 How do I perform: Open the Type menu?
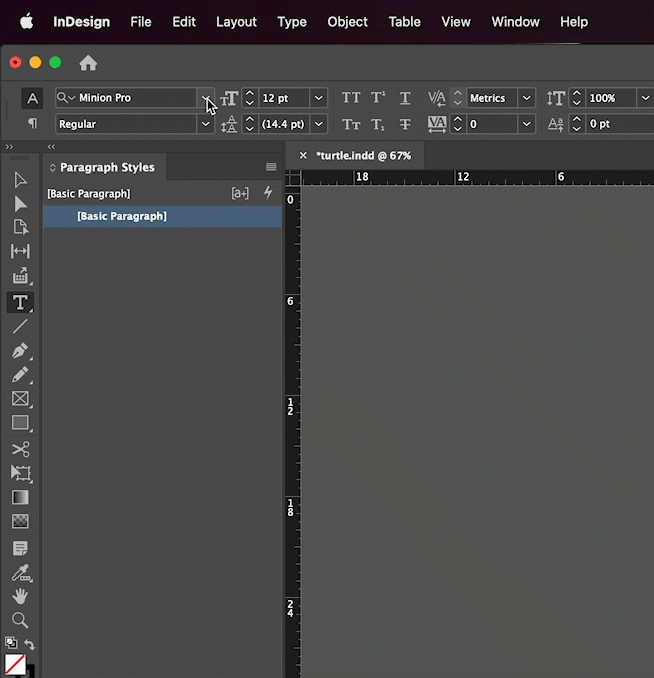(292, 22)
